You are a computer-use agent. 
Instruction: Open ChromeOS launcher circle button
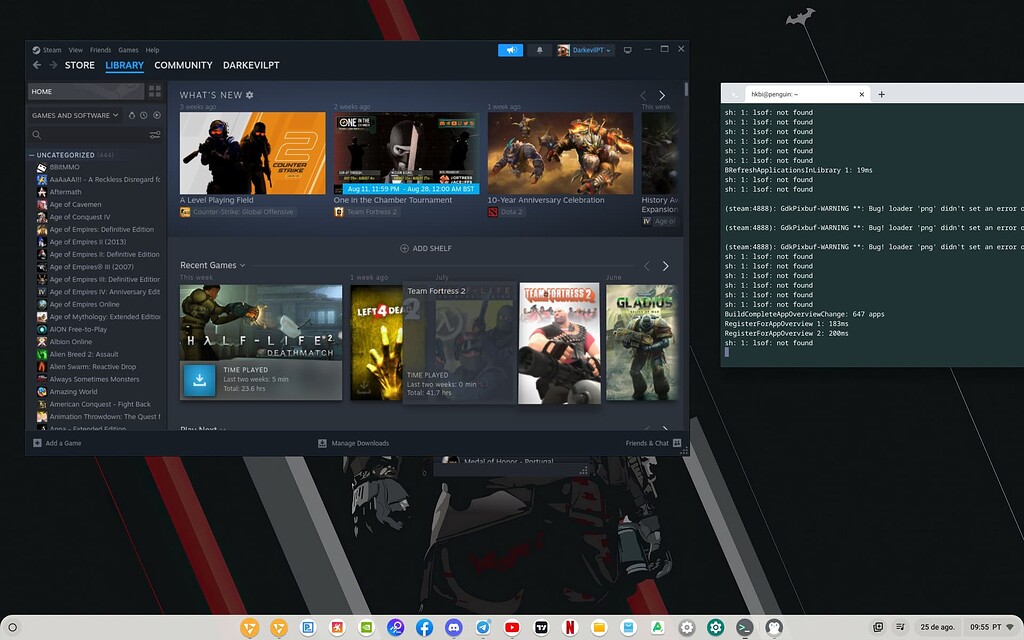[12, 628]
